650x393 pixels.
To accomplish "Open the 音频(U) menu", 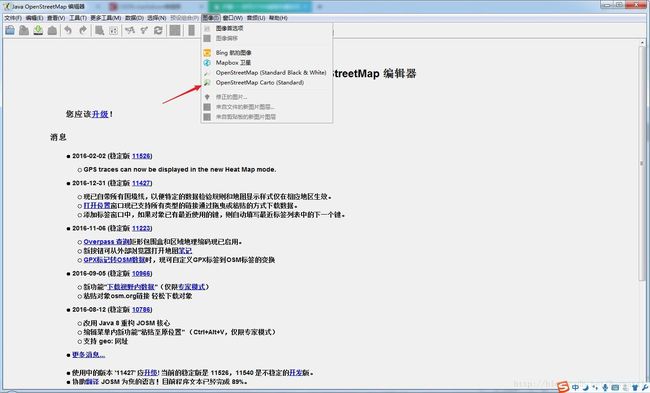I will click(x=255, y=18).
